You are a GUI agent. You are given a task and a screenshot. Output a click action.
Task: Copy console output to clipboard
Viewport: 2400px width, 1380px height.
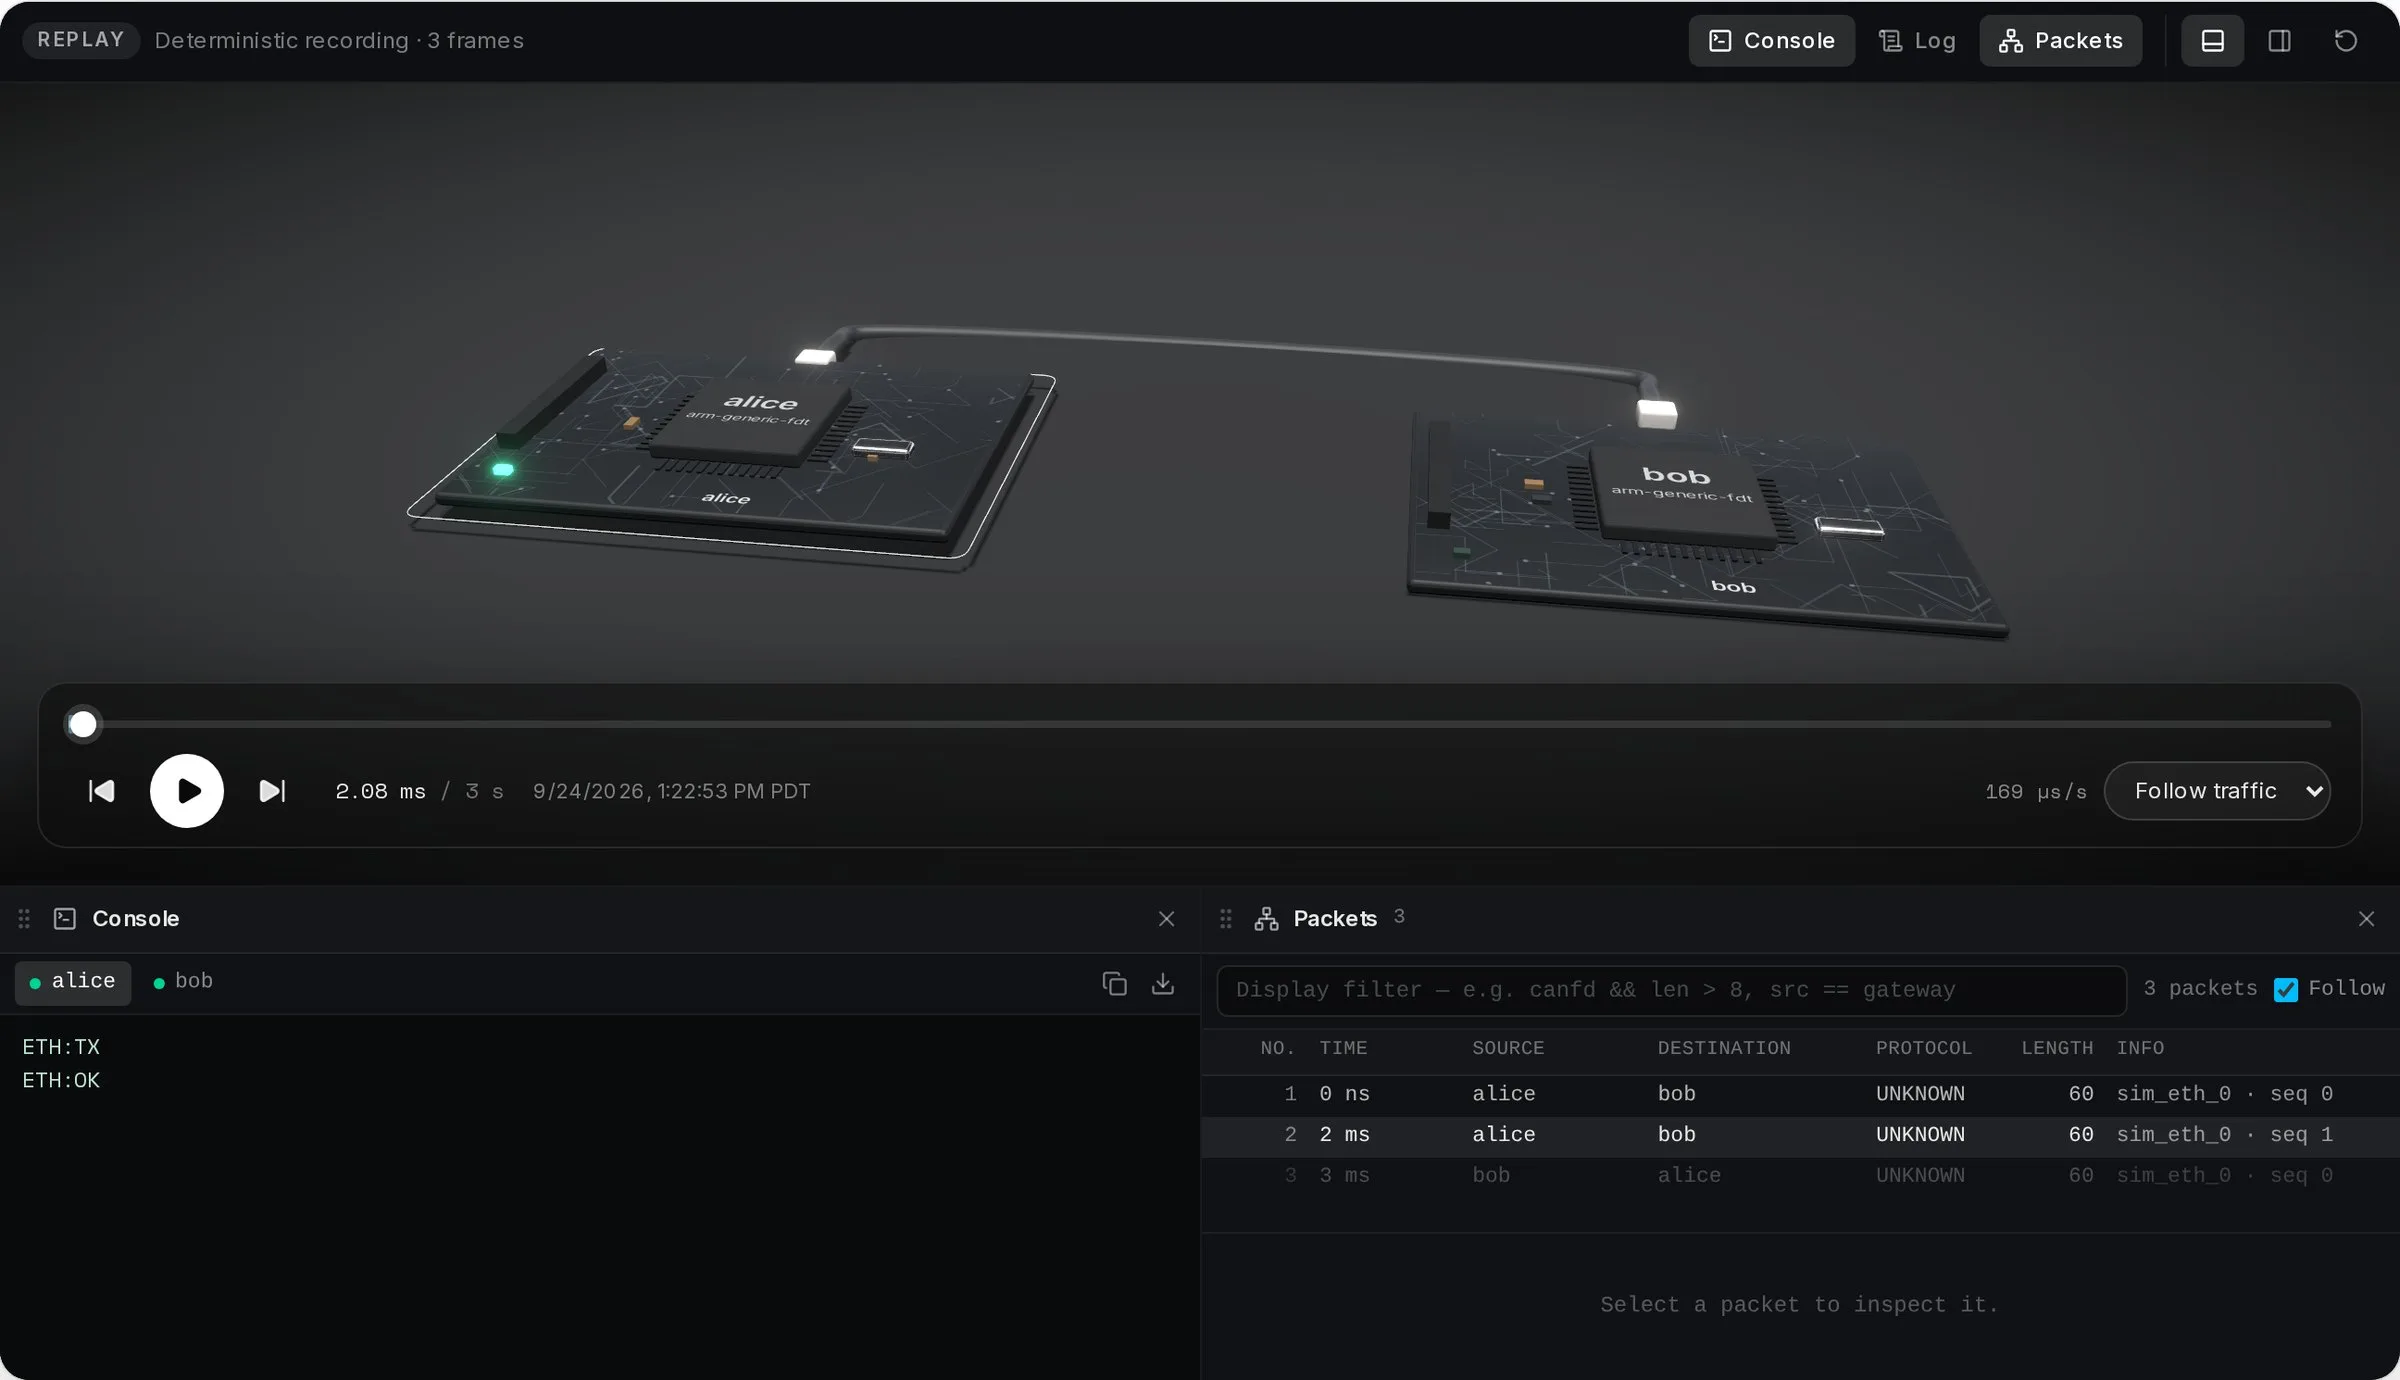(1114, 984)
